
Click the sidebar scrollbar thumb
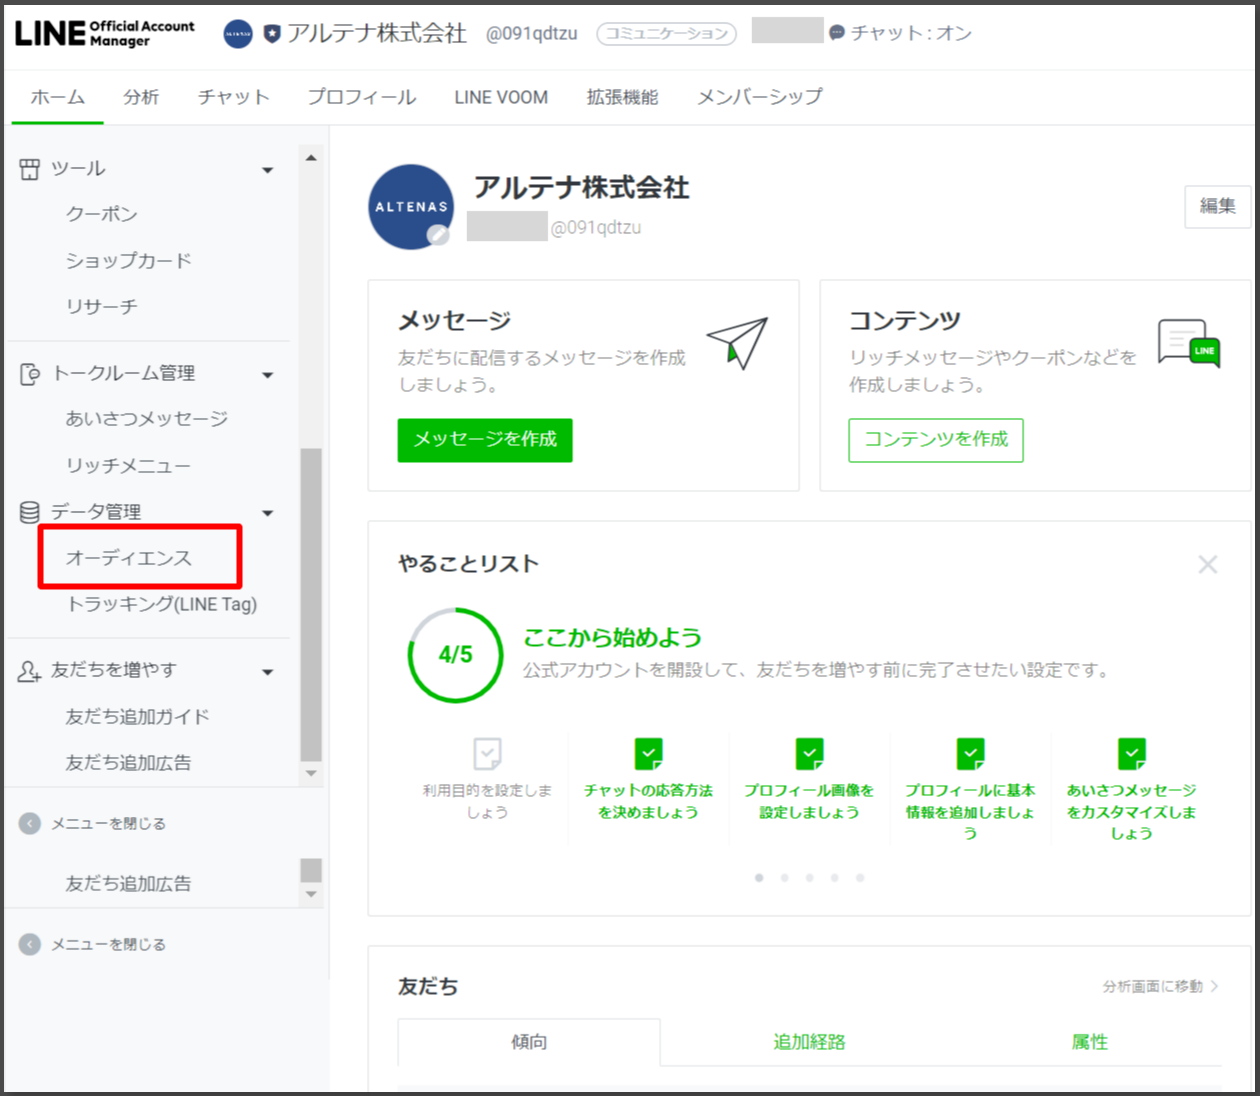pyautogui.click(x=311, y=605)
